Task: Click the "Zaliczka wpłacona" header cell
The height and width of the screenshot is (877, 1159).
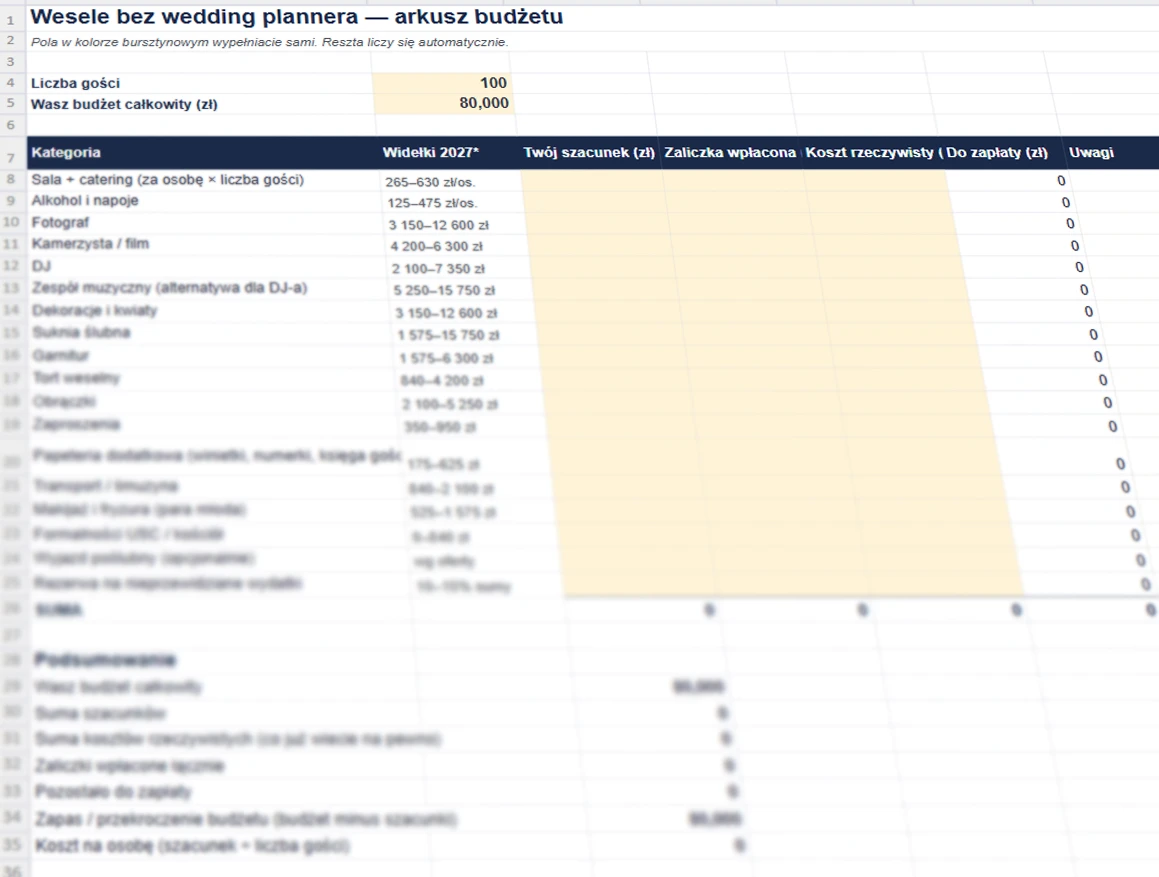Action: (730, 152)
